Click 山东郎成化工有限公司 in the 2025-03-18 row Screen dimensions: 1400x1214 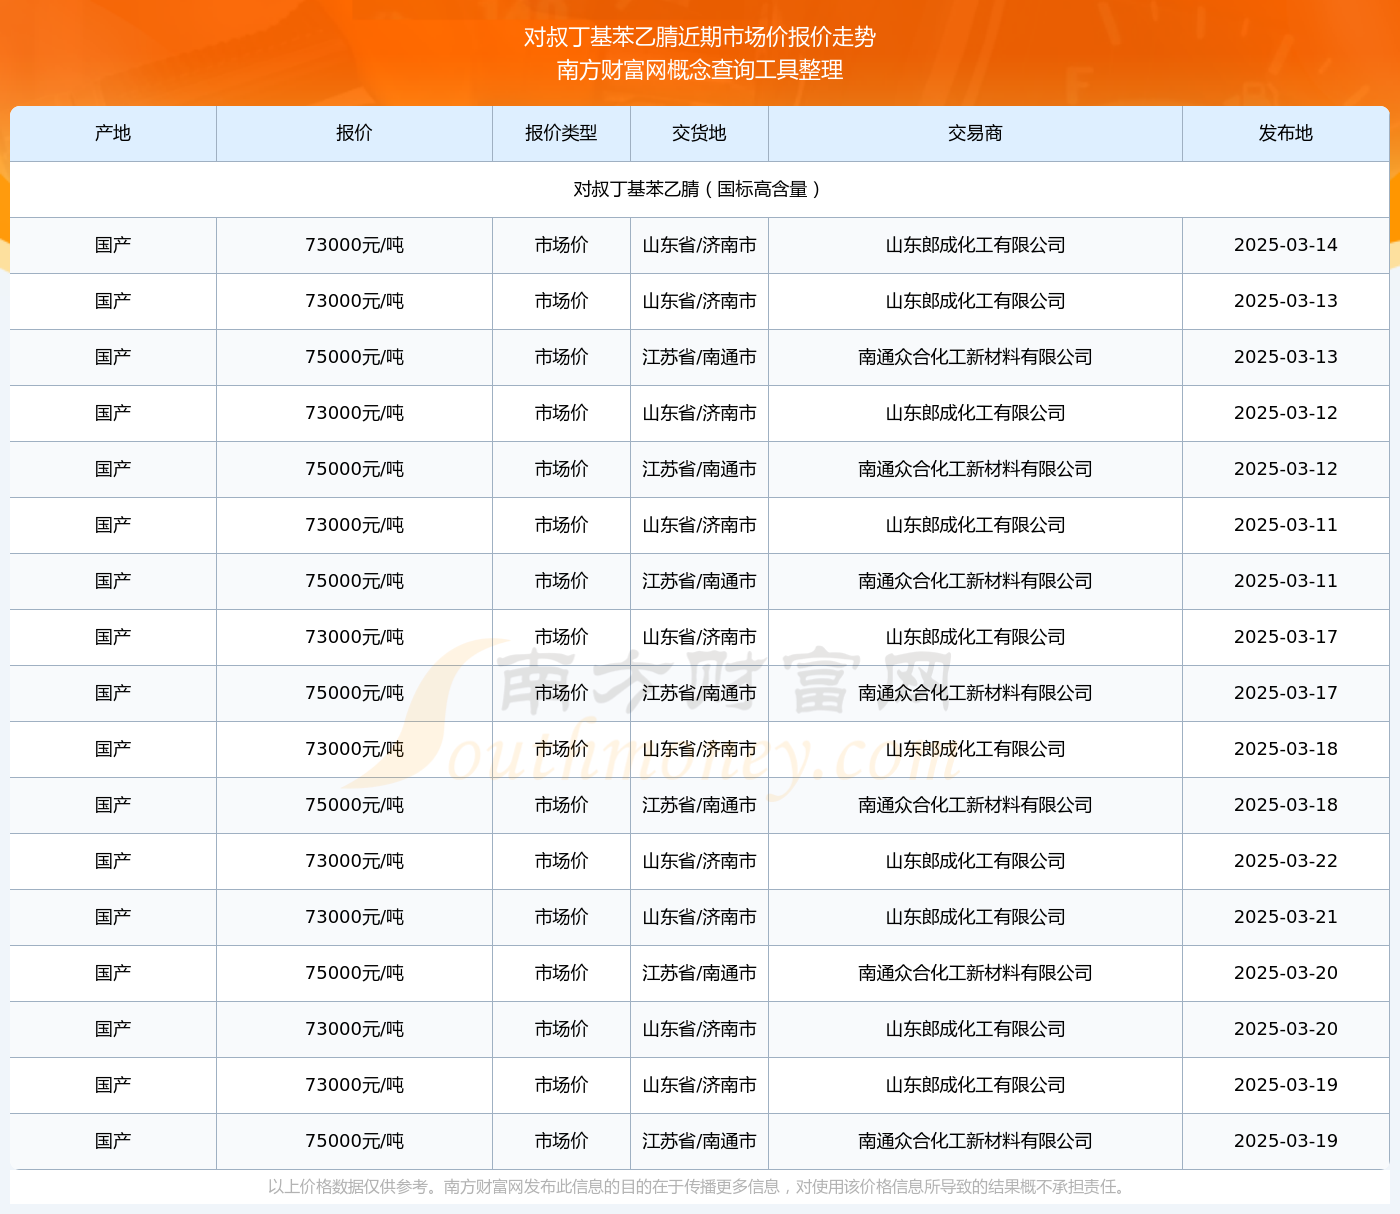(x=975, y=749)
